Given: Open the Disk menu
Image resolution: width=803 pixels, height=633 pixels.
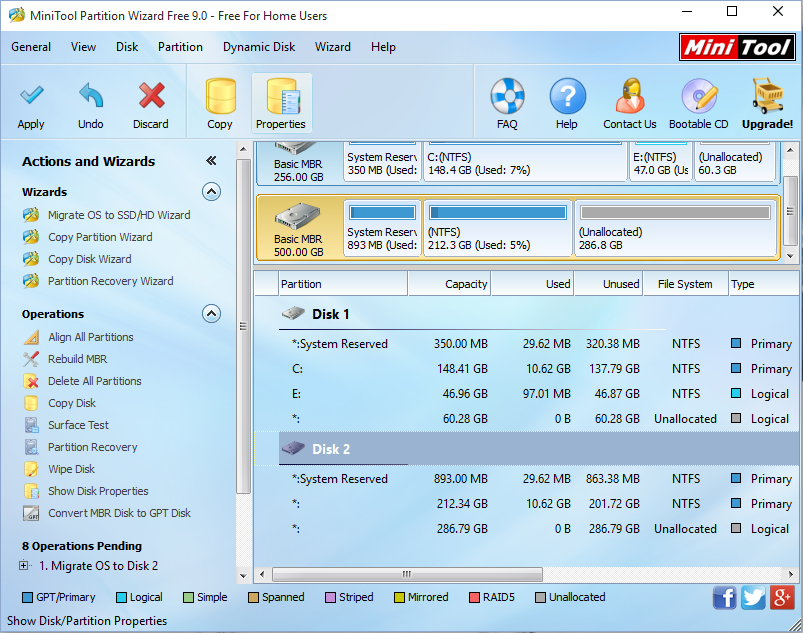Looking at the screenshot, I should pos(127,47).
